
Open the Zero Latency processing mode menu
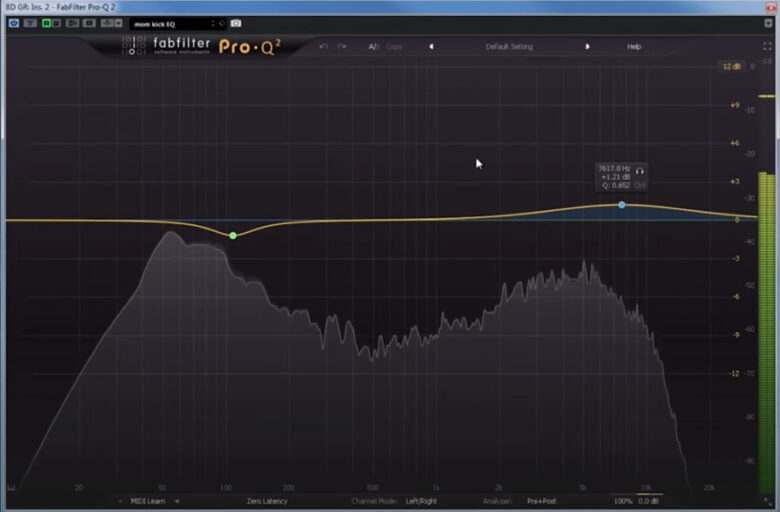[x=267, y=501]
